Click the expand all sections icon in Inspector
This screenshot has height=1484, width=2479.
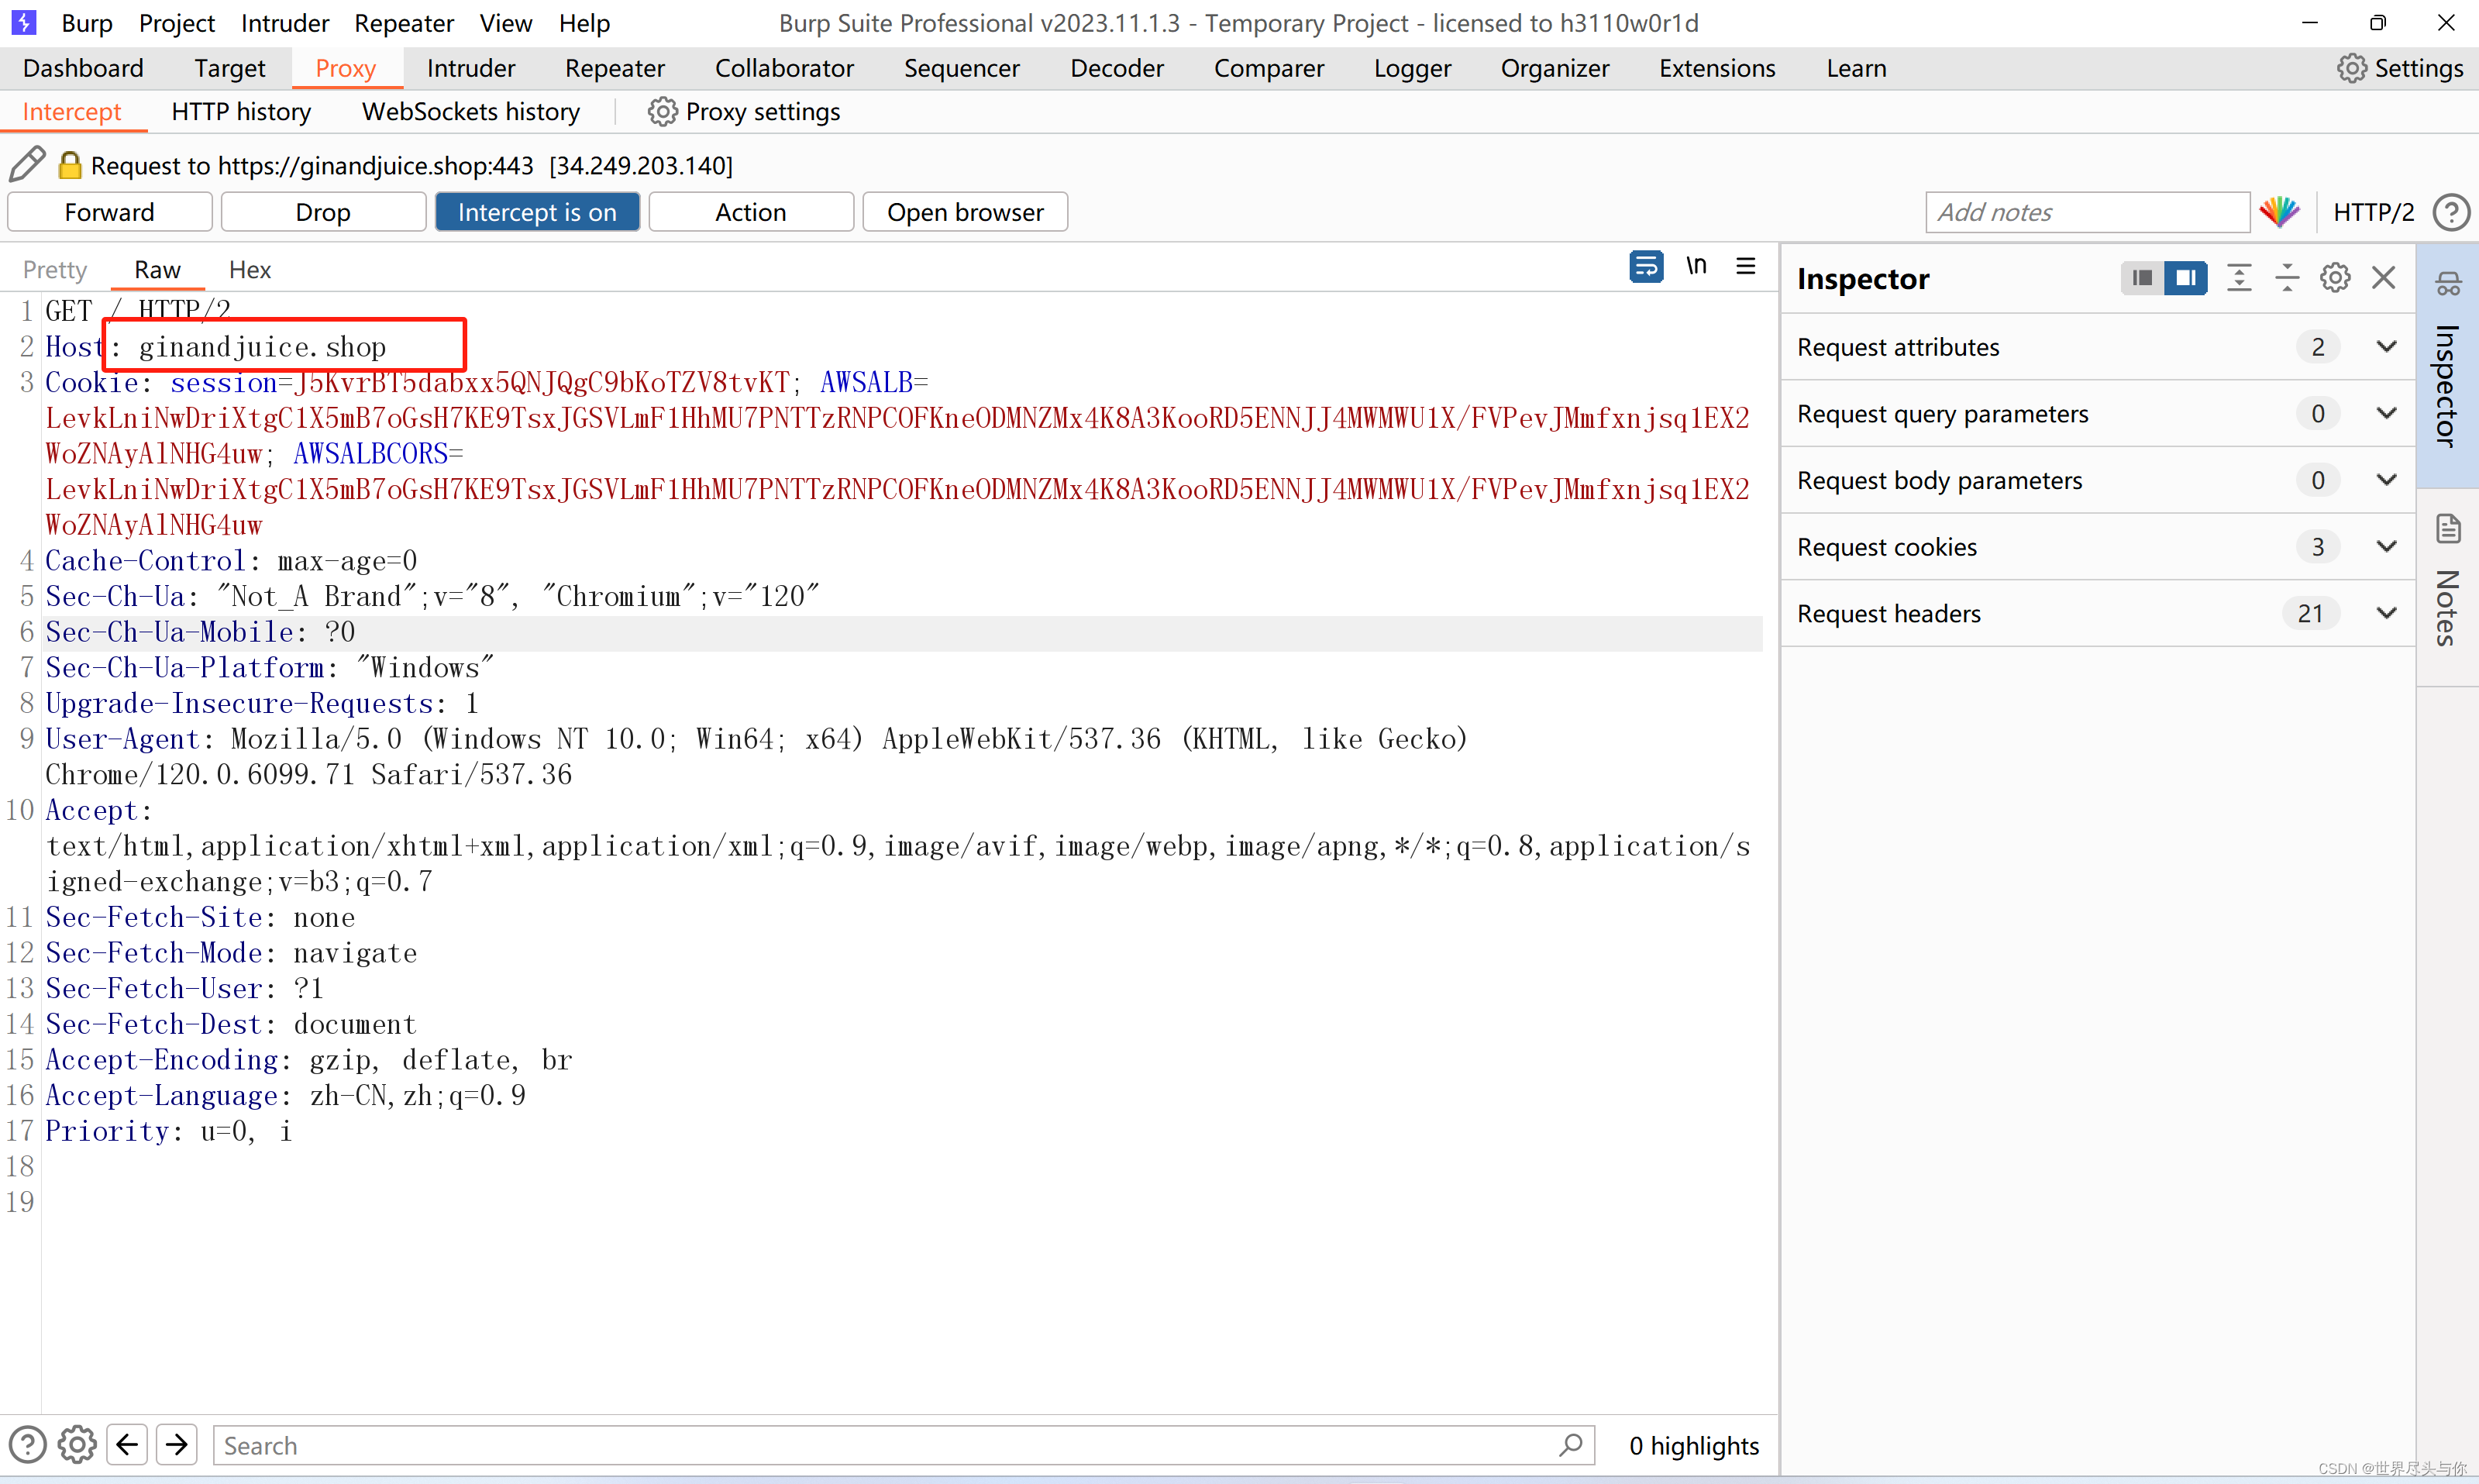[x=2239, y=278]
